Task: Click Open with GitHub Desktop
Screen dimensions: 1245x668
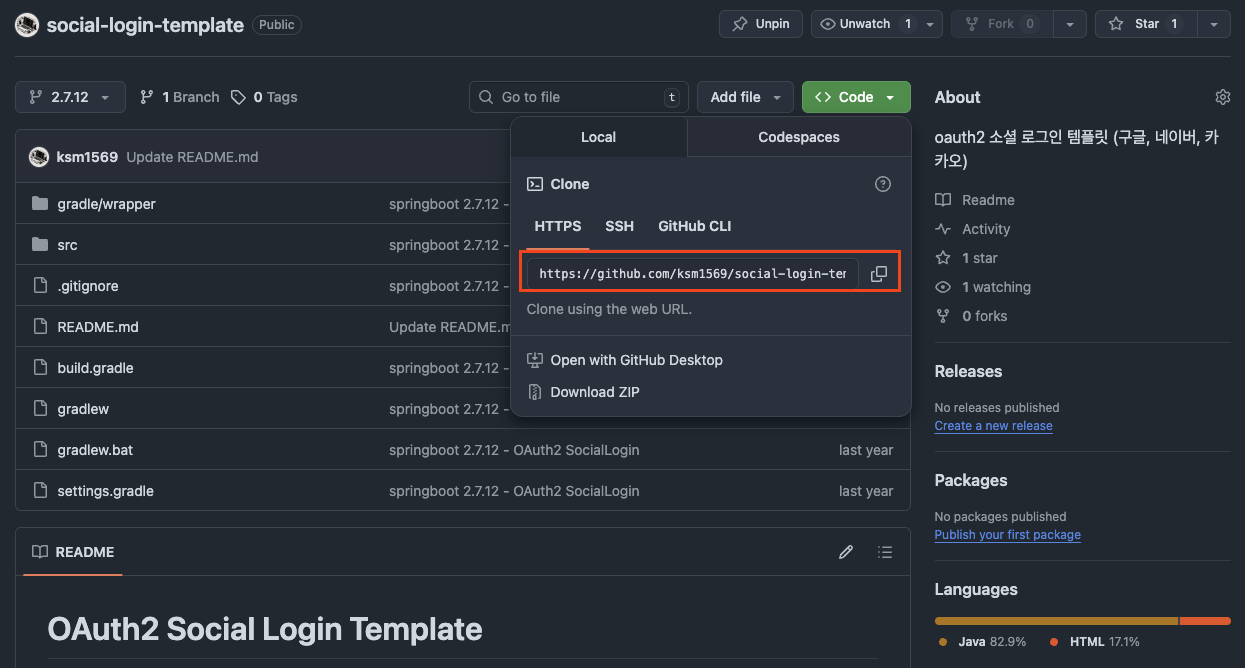Action: tap(625, 360)
